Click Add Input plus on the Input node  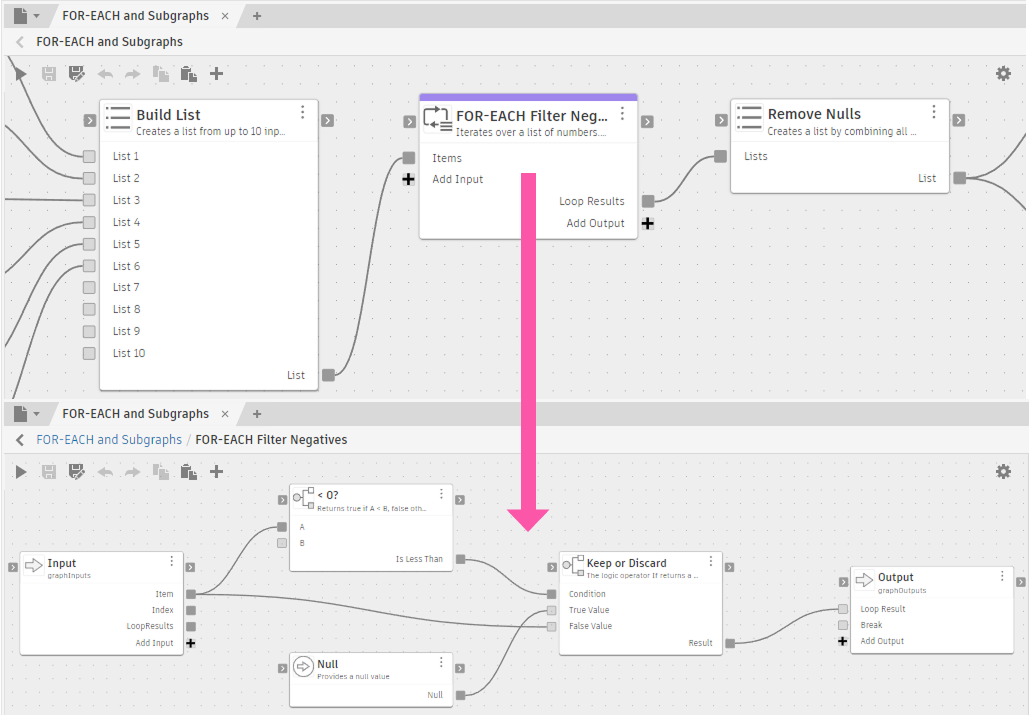point(190,643)
